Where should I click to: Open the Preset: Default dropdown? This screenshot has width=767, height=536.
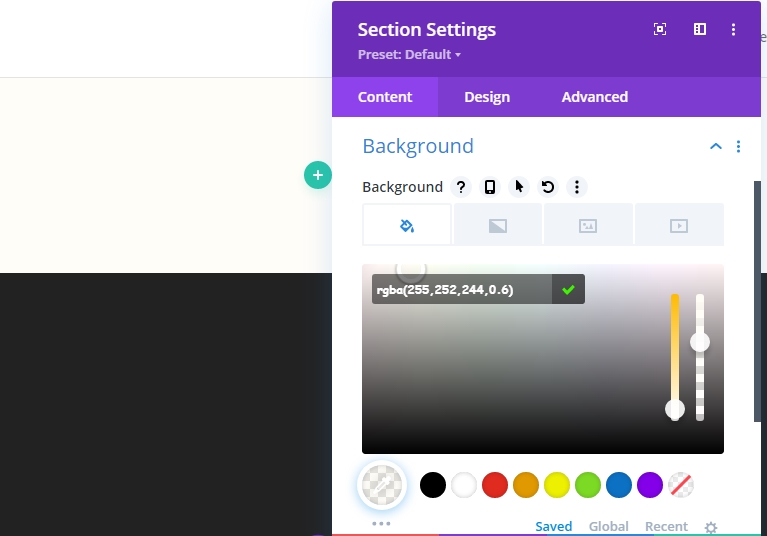pyautogui.click(x=409, y=54)
